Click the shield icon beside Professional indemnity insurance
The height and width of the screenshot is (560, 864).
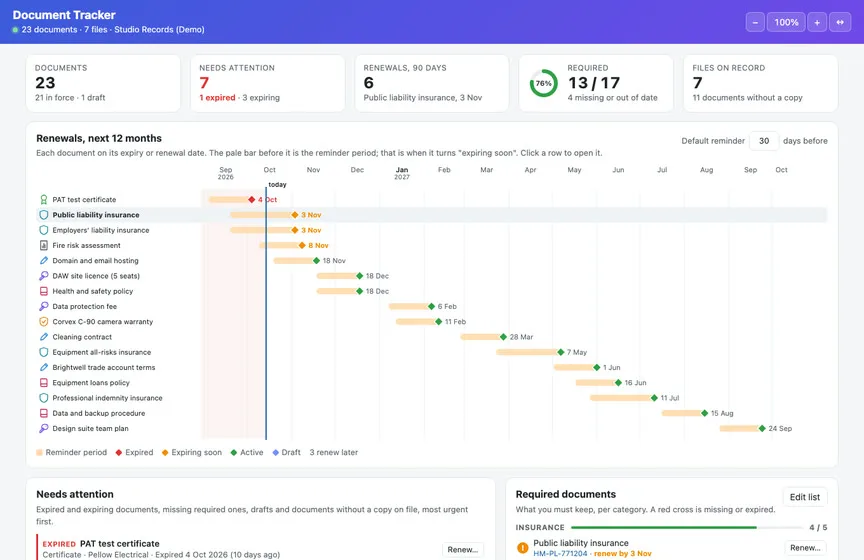click(44, 398)
